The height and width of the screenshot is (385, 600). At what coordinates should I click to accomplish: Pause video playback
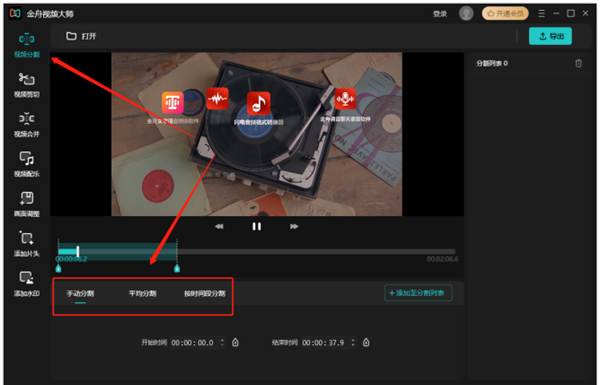pos(256,227)
